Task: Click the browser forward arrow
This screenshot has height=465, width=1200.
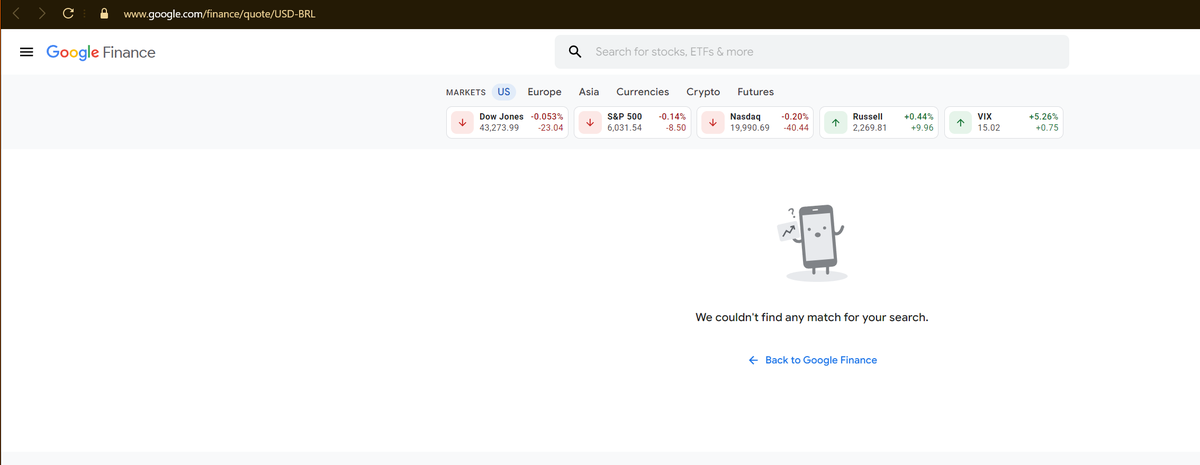Action: pos(40,14)
